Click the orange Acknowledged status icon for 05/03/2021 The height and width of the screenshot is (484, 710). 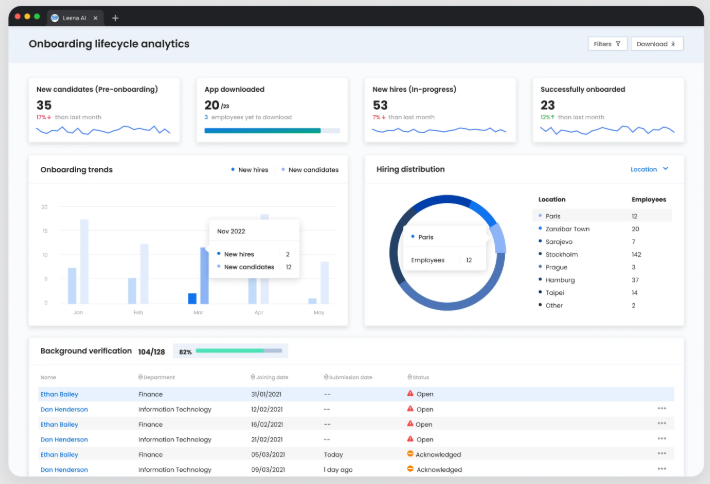coord(410,454)
